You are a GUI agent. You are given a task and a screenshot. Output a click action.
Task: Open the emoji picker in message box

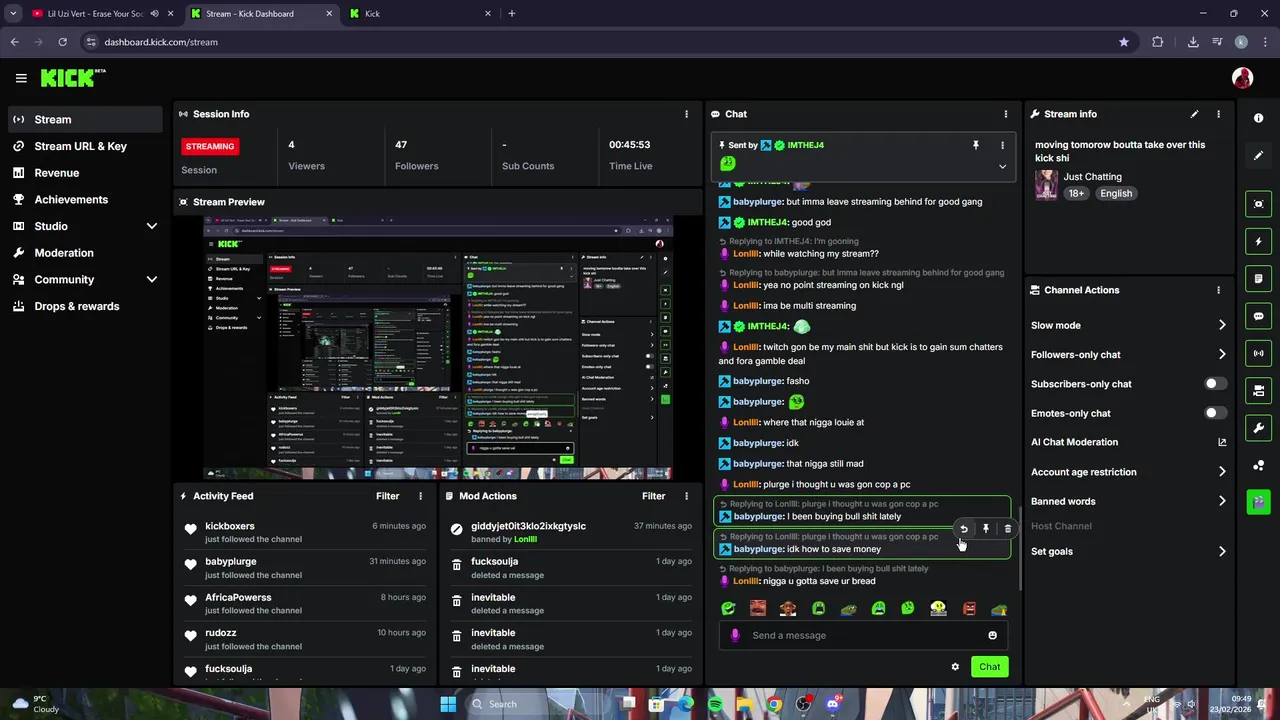coord(992,635)
